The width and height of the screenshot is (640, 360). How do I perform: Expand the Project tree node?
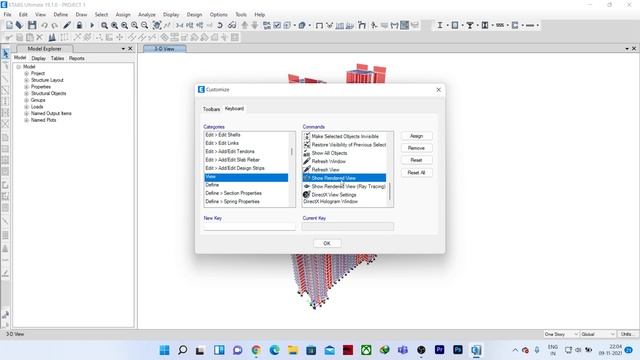point(27,73)
